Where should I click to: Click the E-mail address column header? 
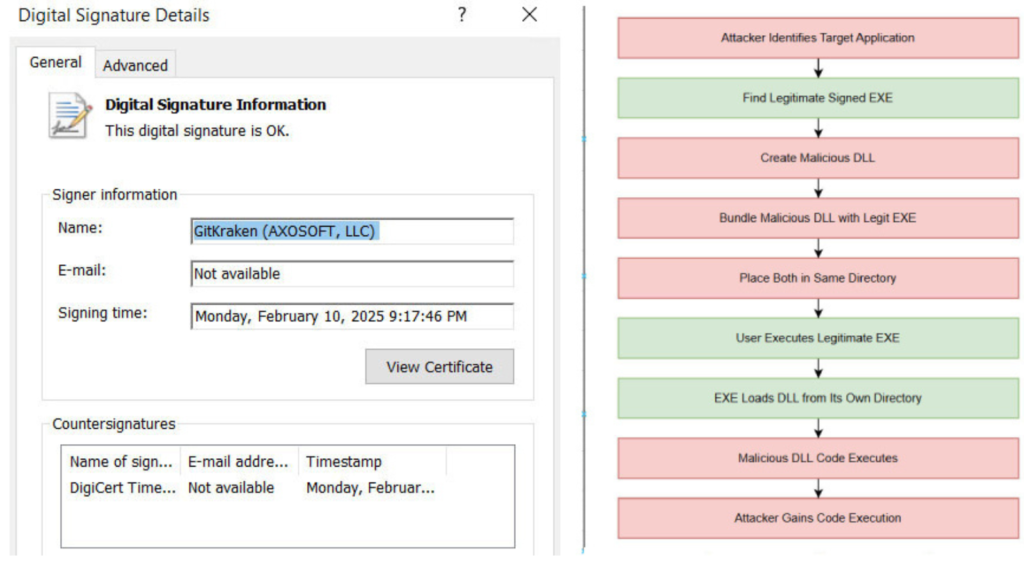pos(239,461)
